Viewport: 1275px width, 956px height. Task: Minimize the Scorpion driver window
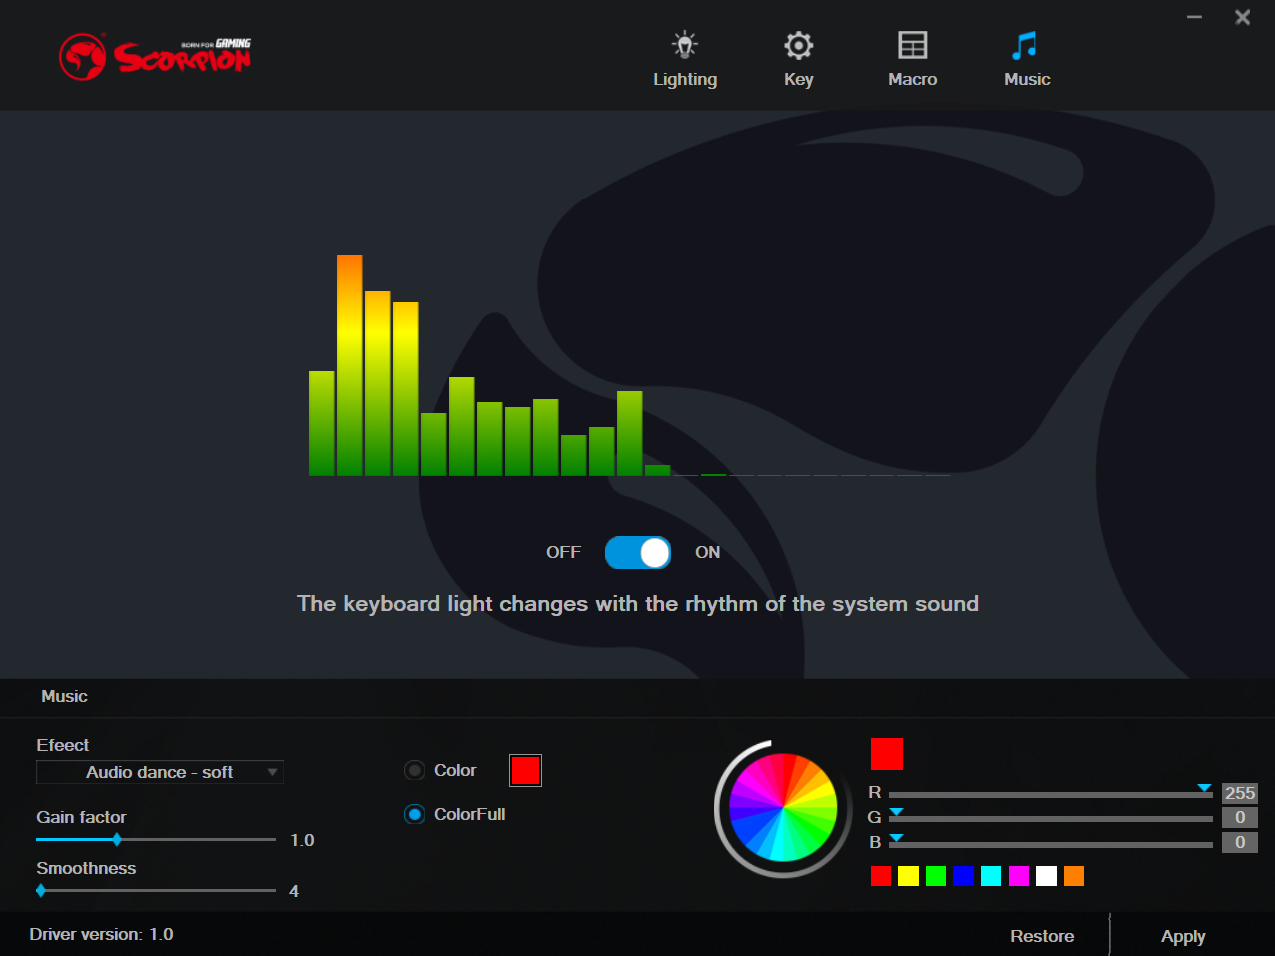click(x=1194, y=17)
